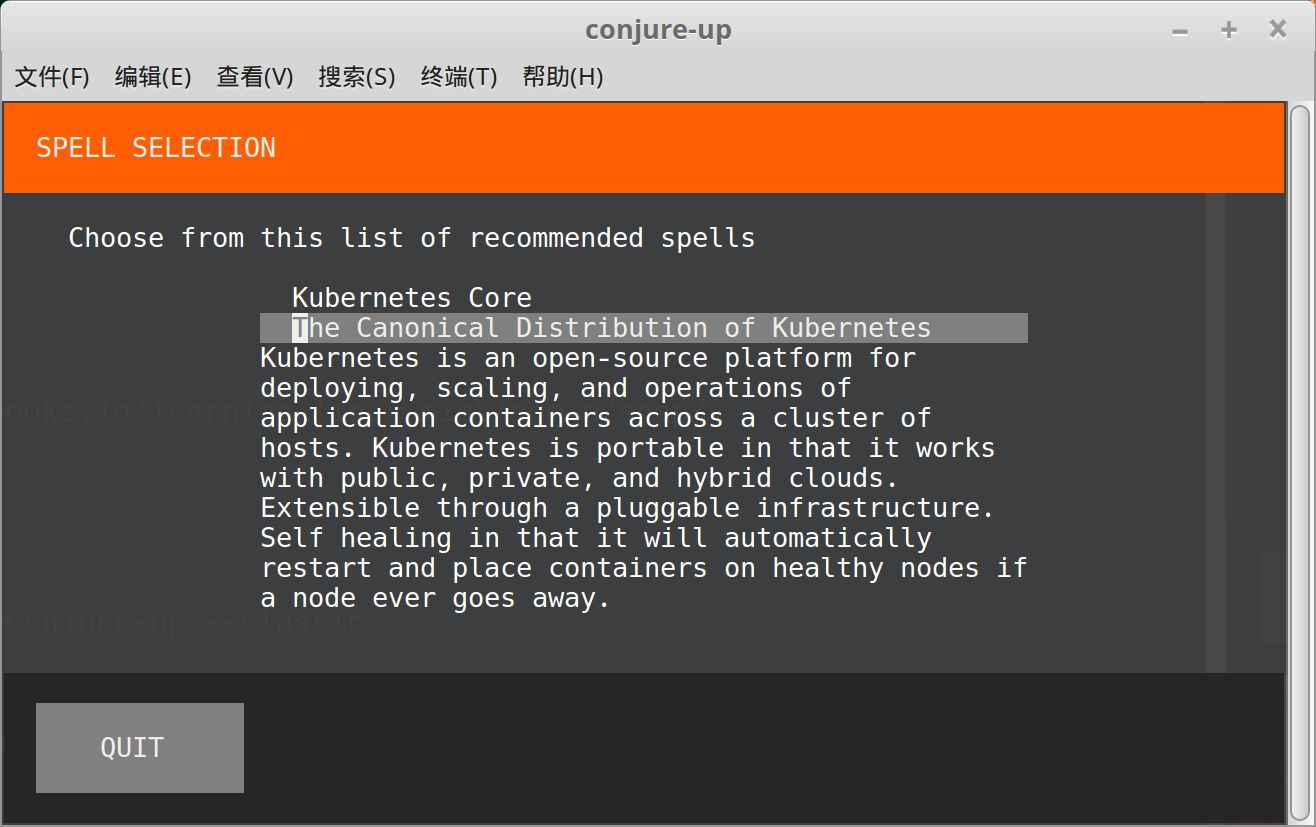Open the 帮助(H) menu
This screenshot has width=1316, height=827.
coord(563,77)
